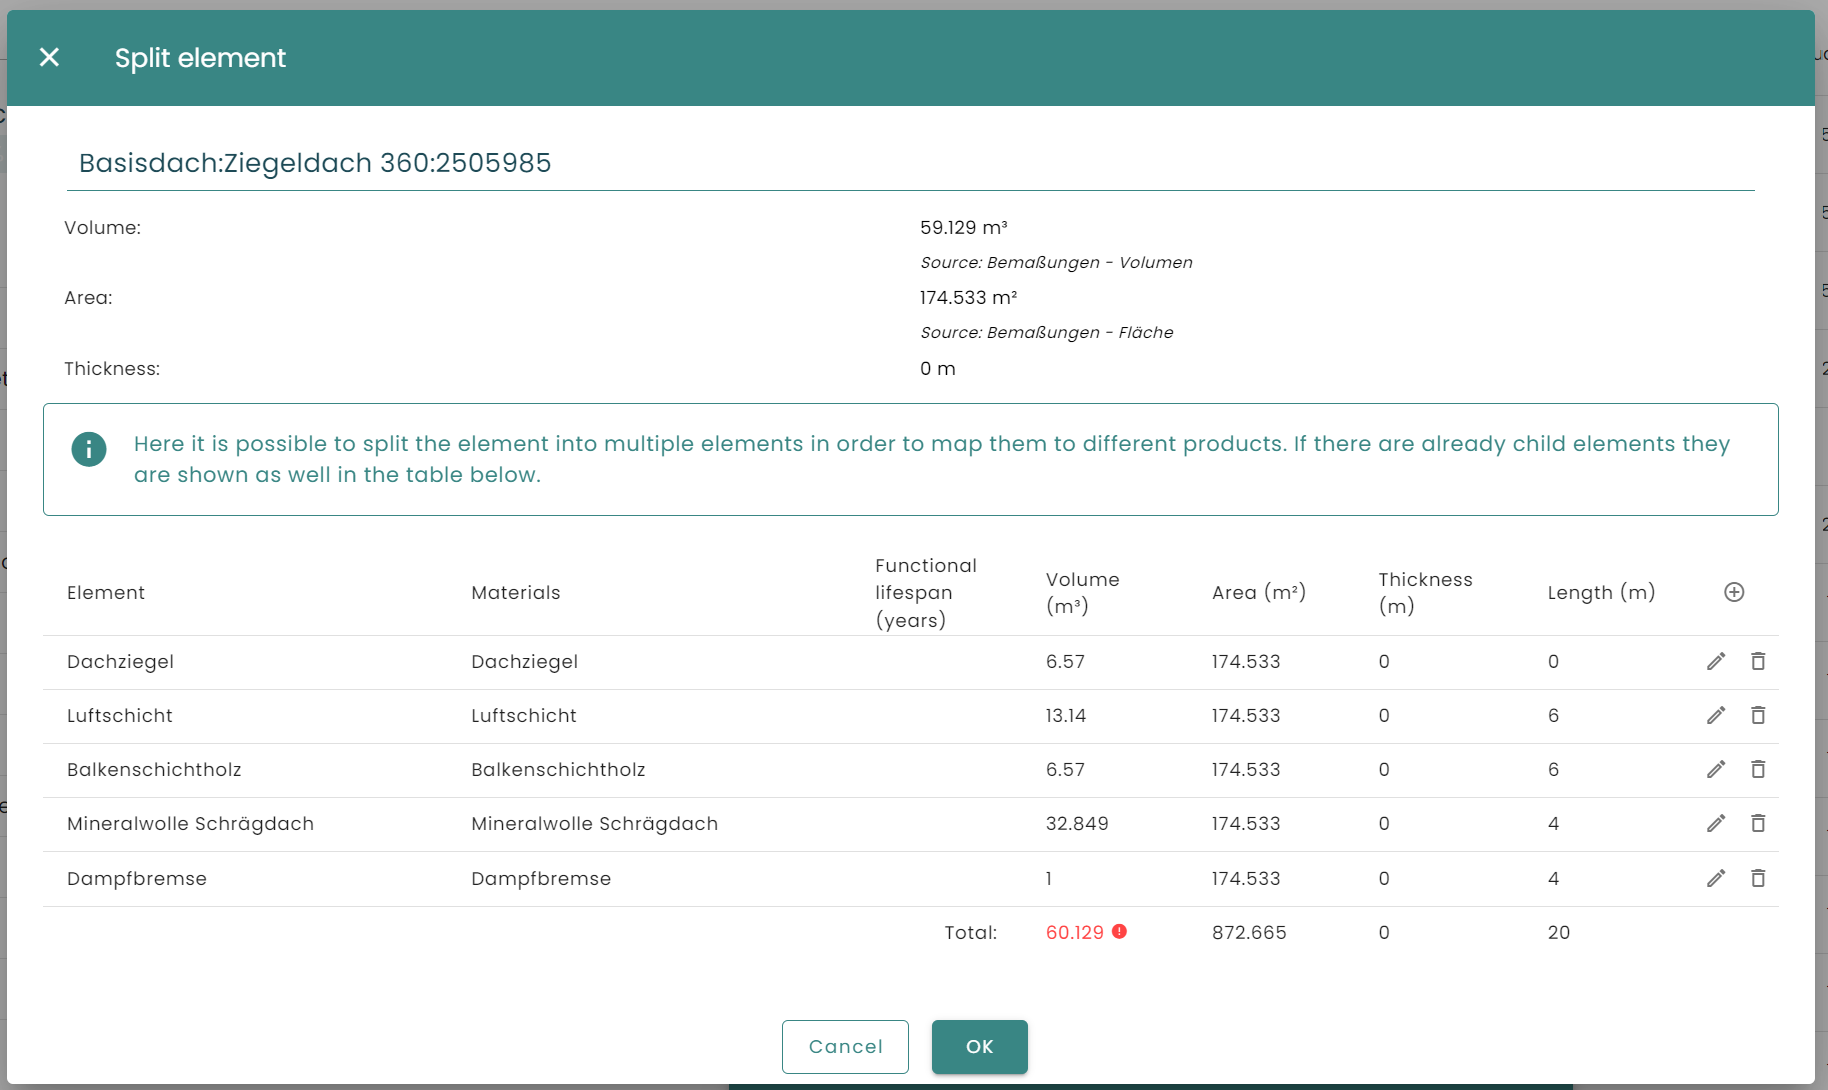Click the Volume (m³) column header

pyautogui.click(x=1083, y=593)
